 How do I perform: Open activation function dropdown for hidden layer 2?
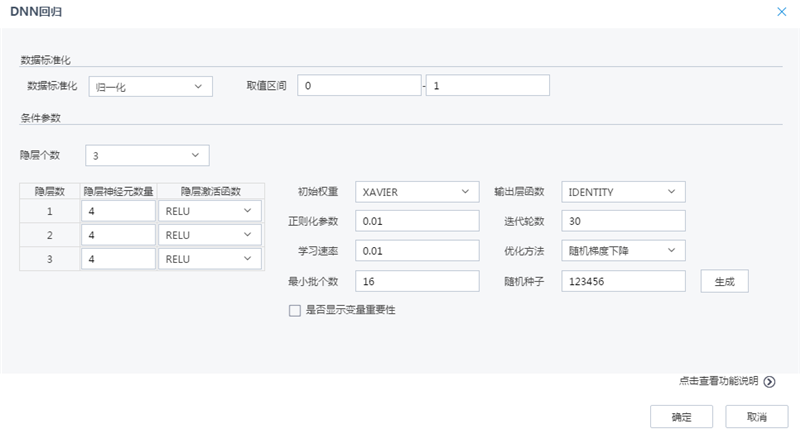(x=209, y=235)
